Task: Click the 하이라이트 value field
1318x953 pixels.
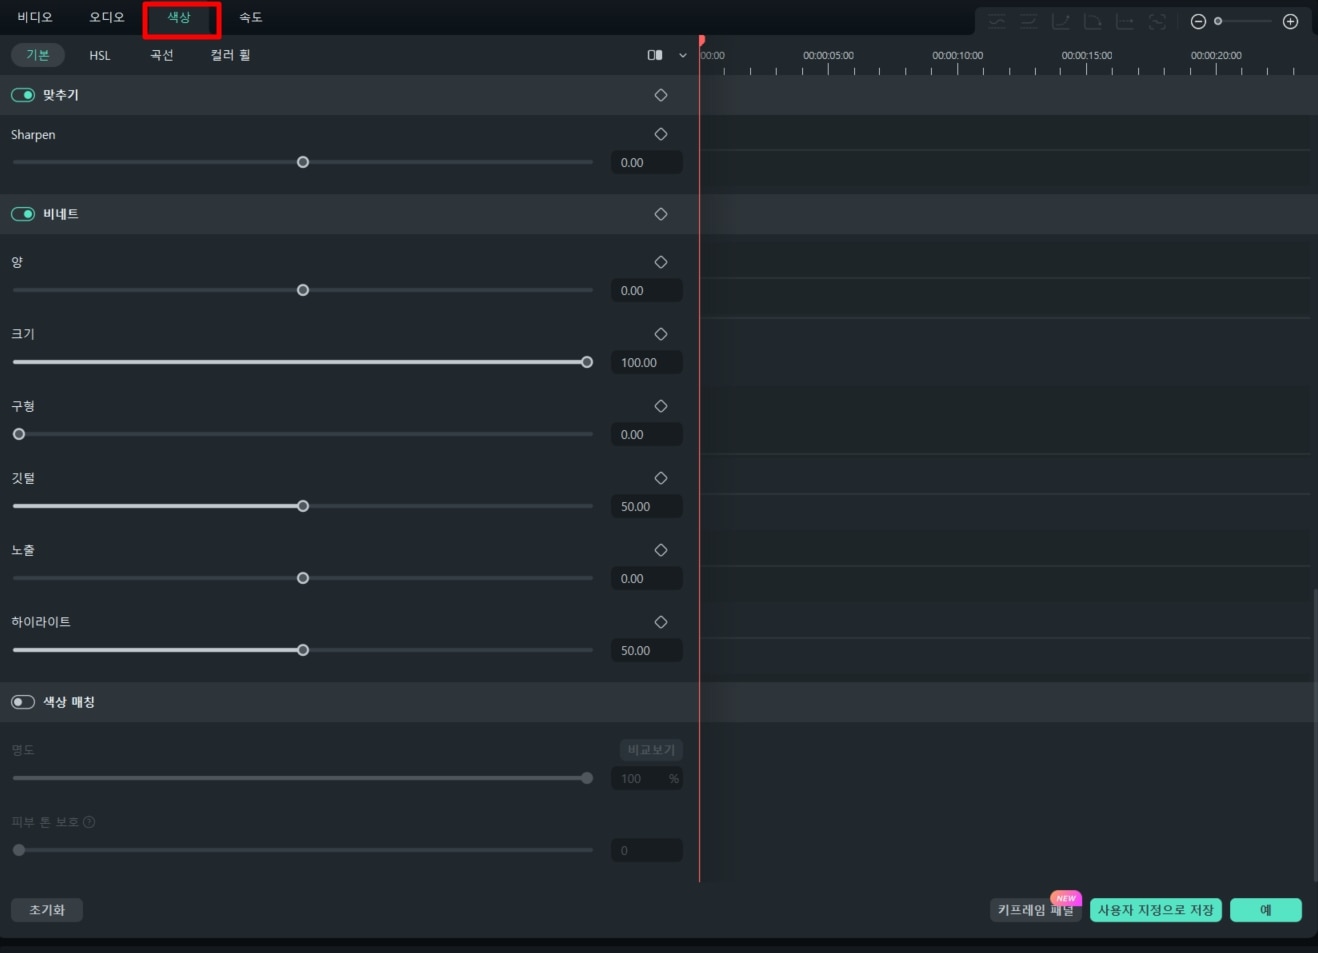Action: 647,650
